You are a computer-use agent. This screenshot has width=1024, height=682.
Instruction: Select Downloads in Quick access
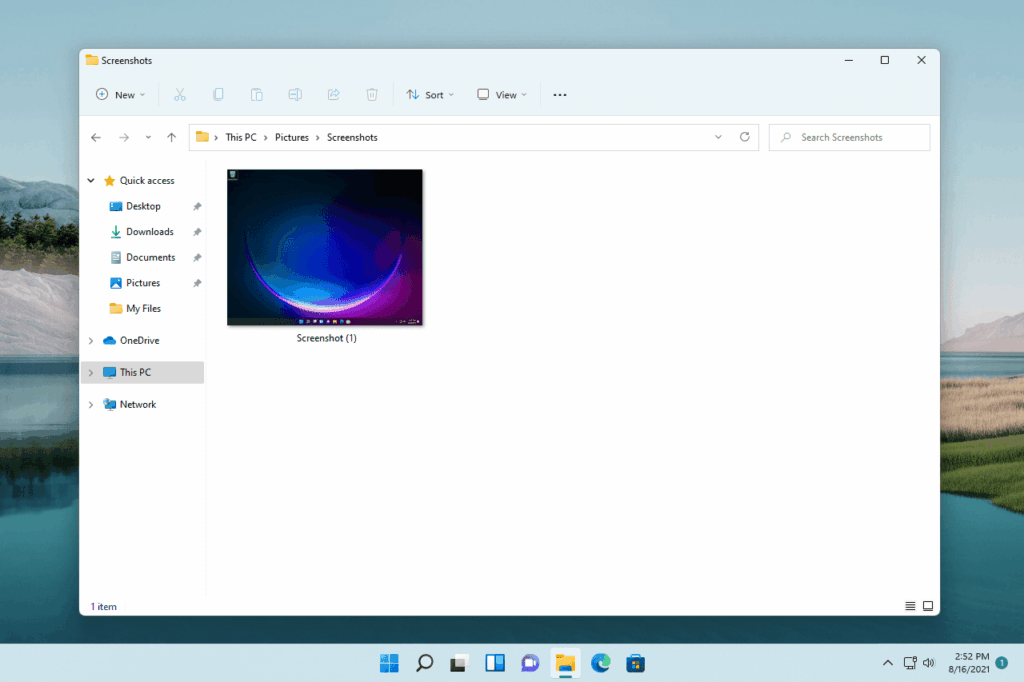149,232
